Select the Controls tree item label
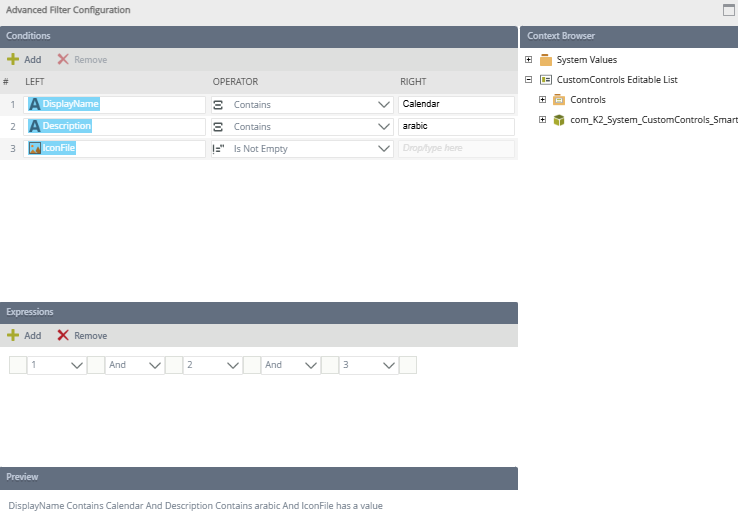 [x=588, y=100]
